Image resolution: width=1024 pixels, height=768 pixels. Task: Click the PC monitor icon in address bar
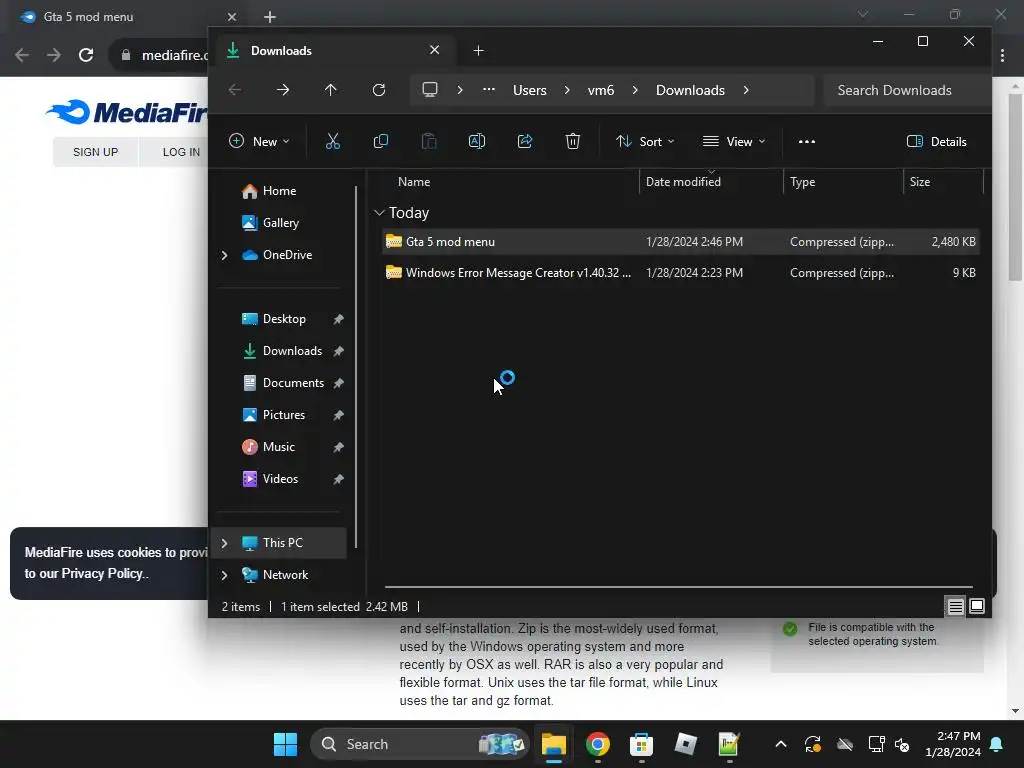pyautogui.click(x=430, y=89)
